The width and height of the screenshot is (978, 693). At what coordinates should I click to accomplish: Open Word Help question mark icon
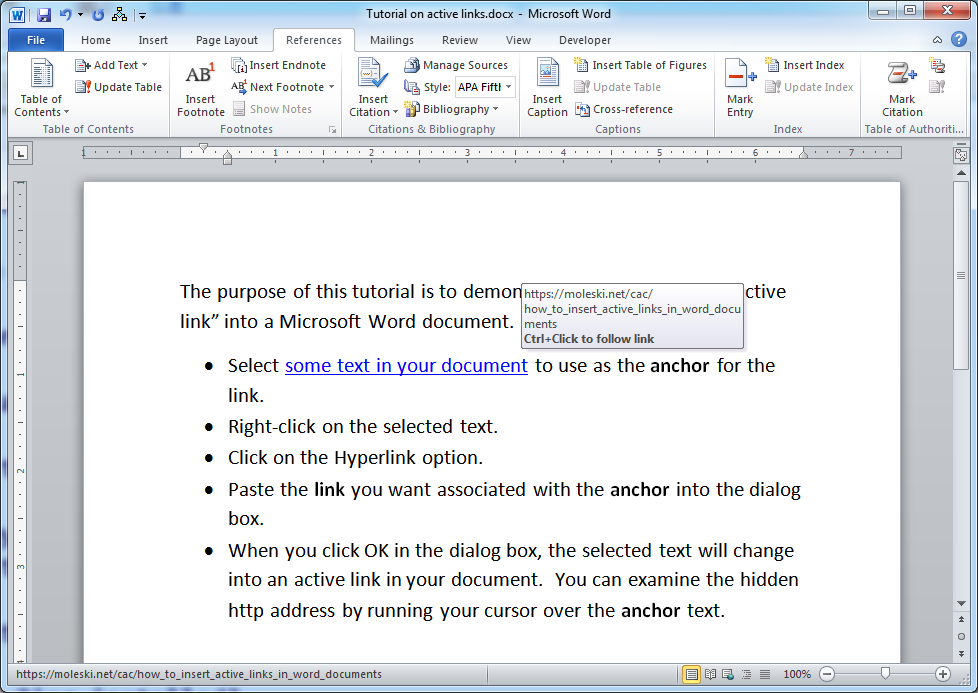[959, 39]
